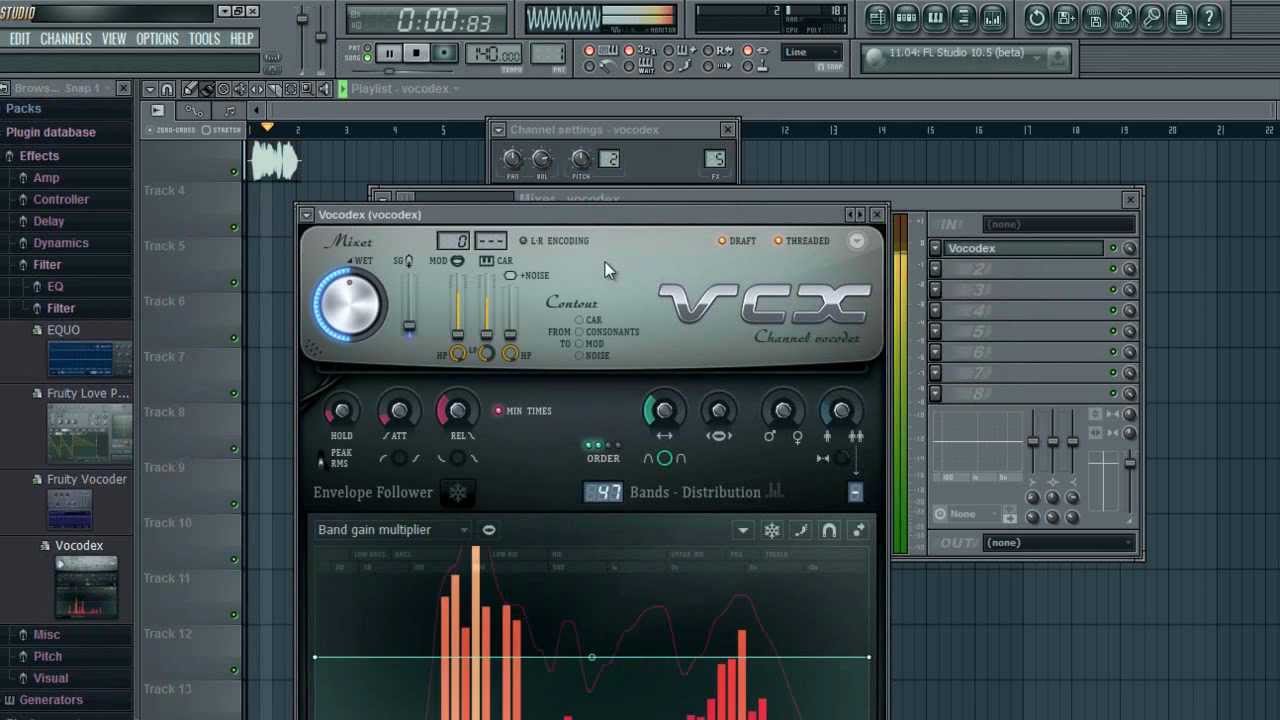
Task: Click the Save new version icon
Action: tap(1066, 17)
